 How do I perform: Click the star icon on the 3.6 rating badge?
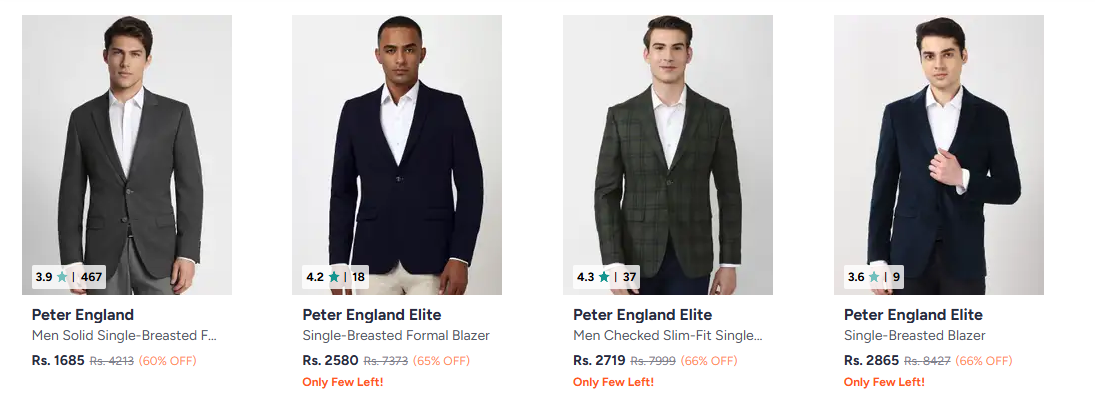point(874,277)
